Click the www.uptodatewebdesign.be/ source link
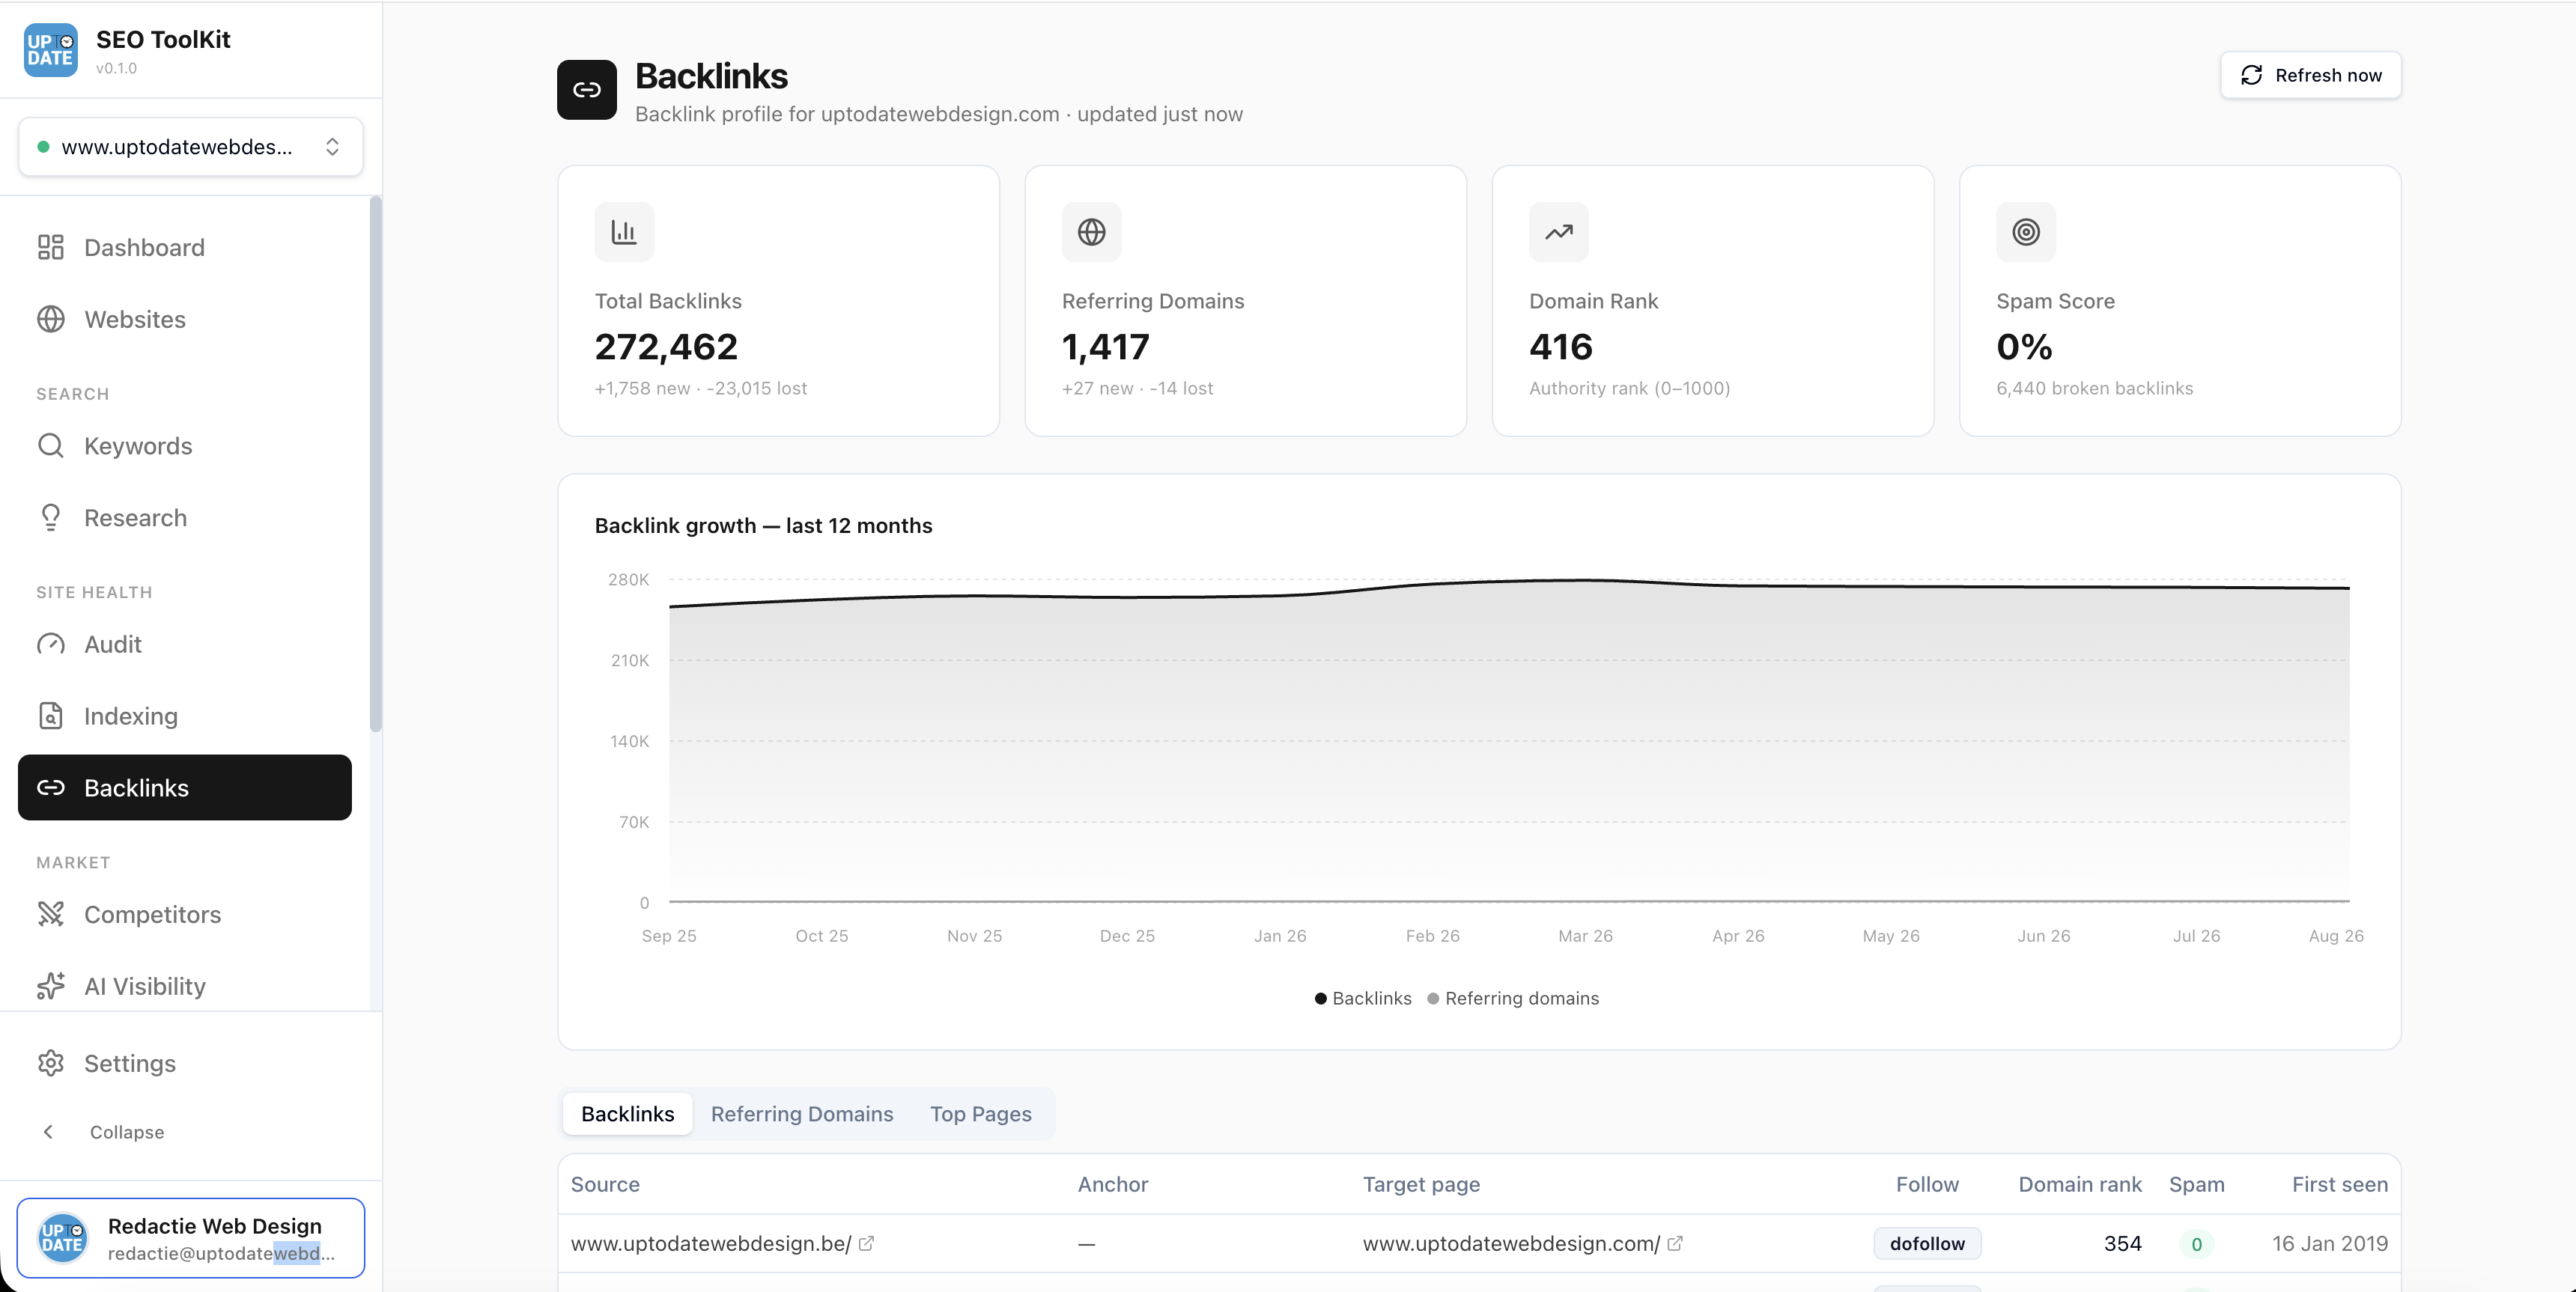This screenshot has height=1292, width=2576. (x=711, y=1243)
